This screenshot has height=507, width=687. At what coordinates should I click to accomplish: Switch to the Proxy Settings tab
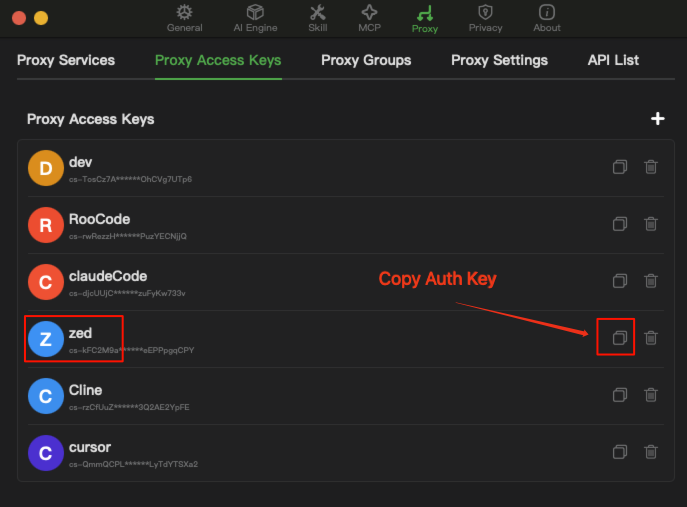(x=499, y=60)
